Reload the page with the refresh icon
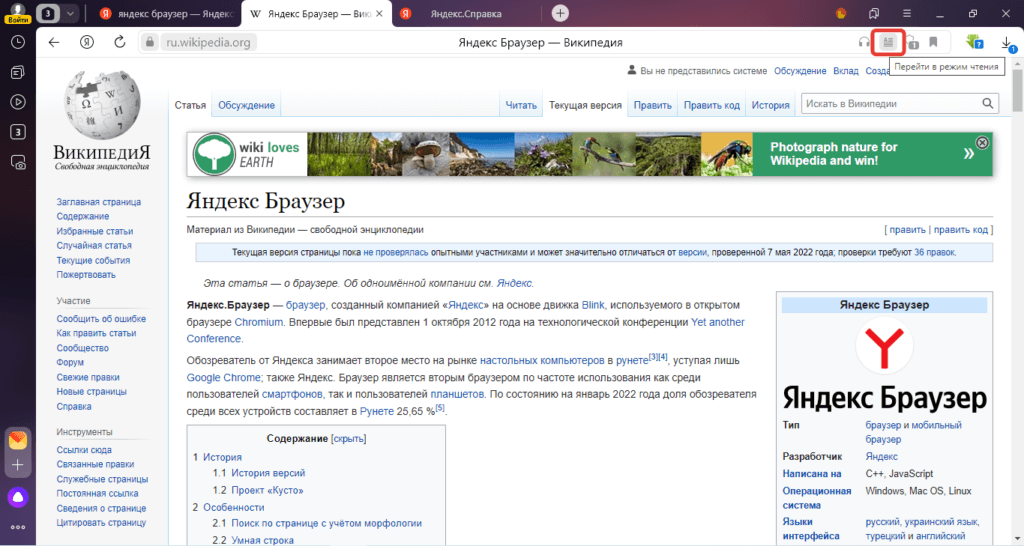Image resolution: width=1024 pixels, height=546 pixels. (x=120, y=42)
